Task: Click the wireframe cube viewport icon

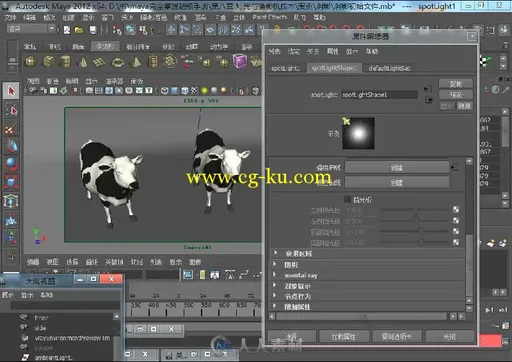Action: click(x=164, y=90)
